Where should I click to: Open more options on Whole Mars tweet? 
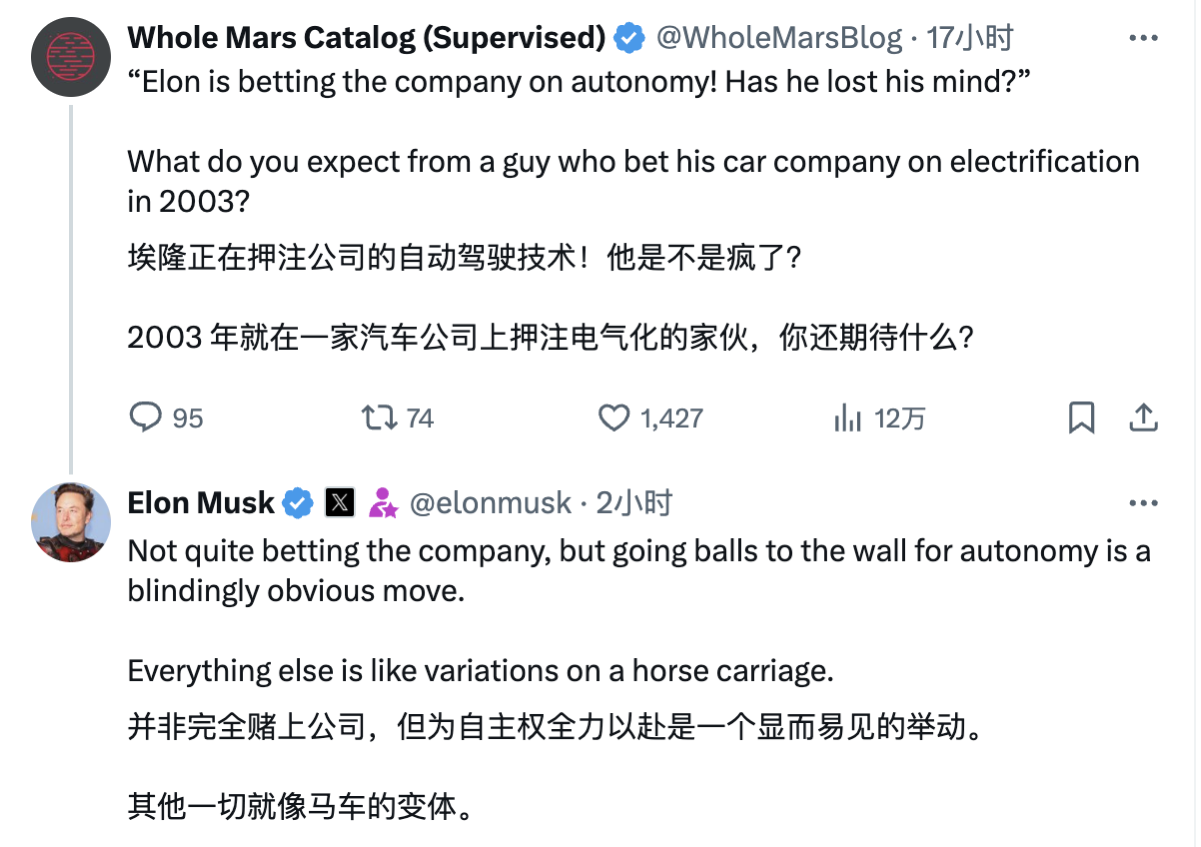[1143, 39]
